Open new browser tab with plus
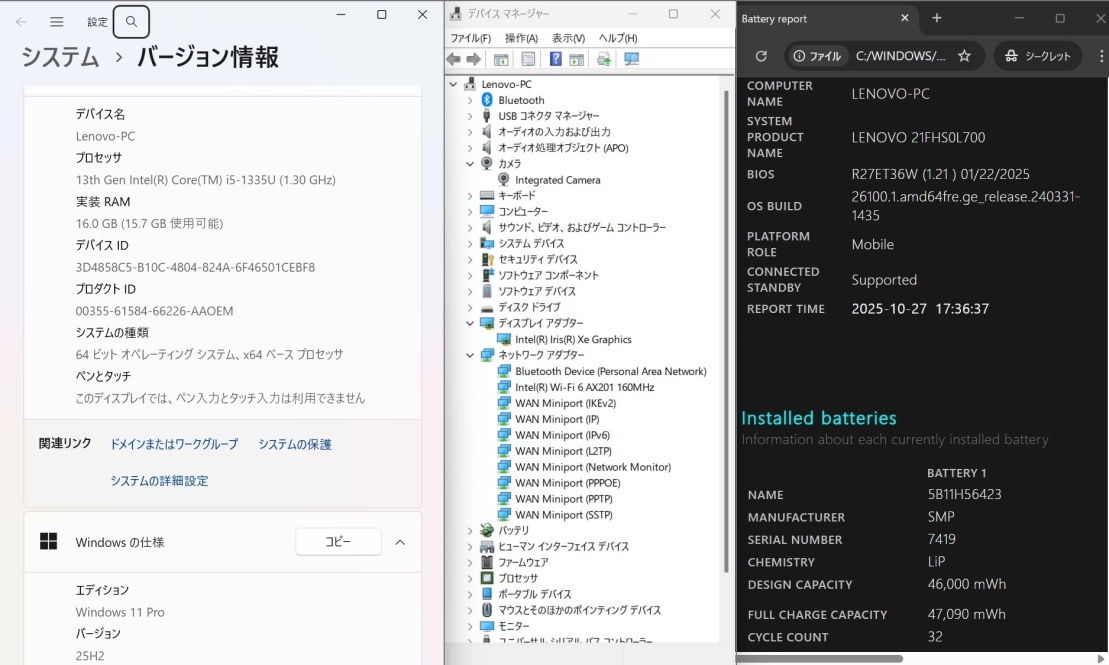1109x665 pixels. coord(937,18)
